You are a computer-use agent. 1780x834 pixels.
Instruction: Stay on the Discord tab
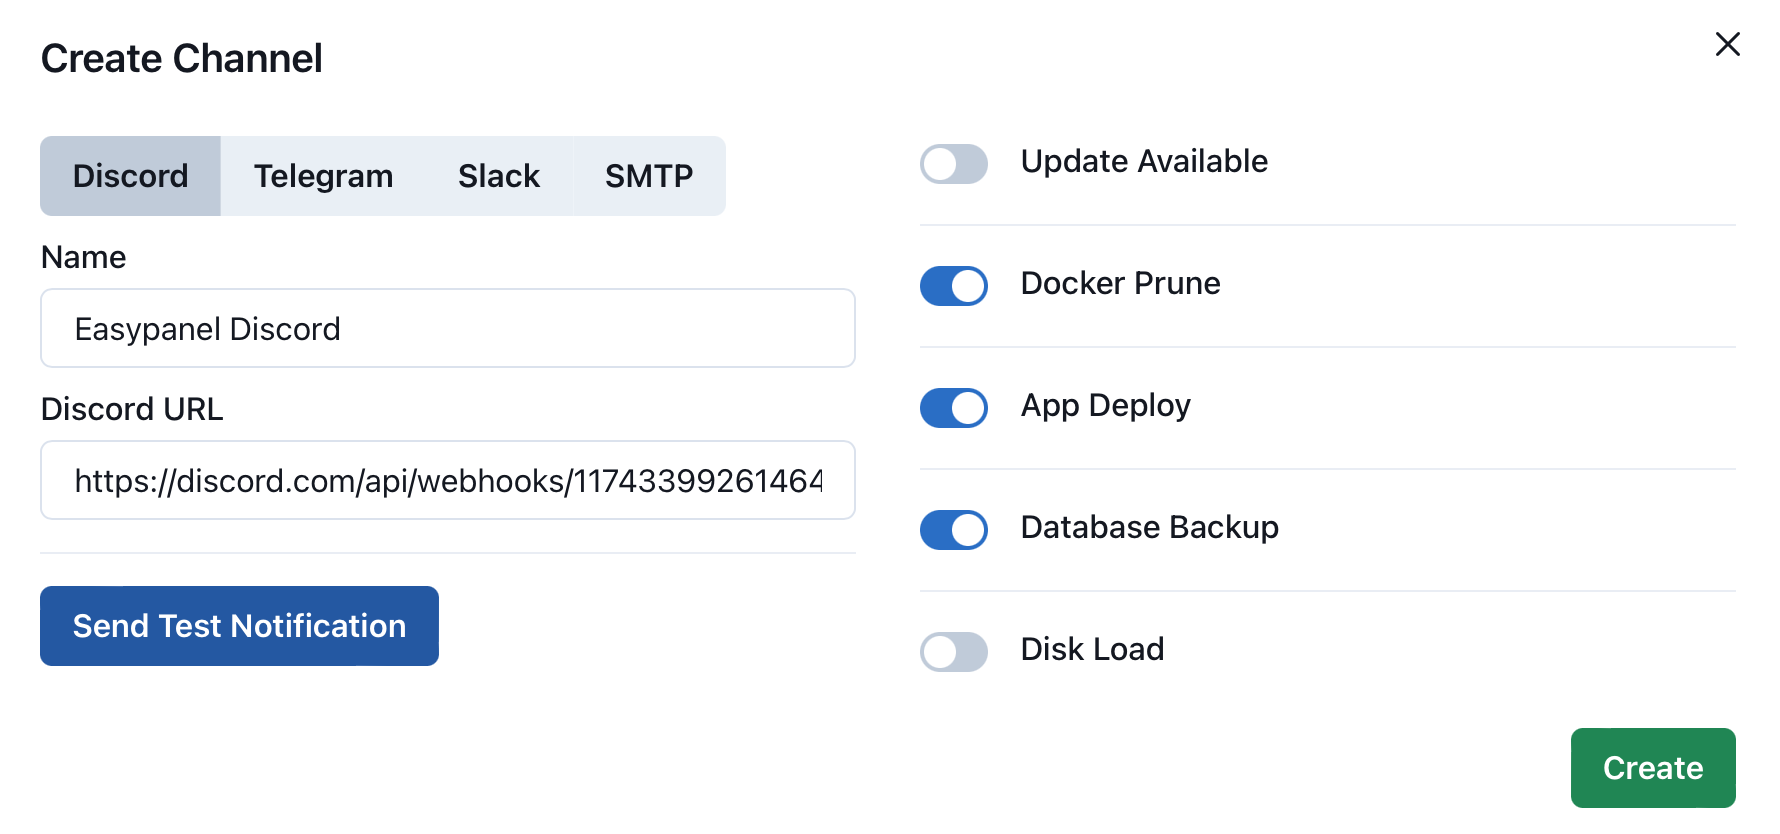coord(130,175)
